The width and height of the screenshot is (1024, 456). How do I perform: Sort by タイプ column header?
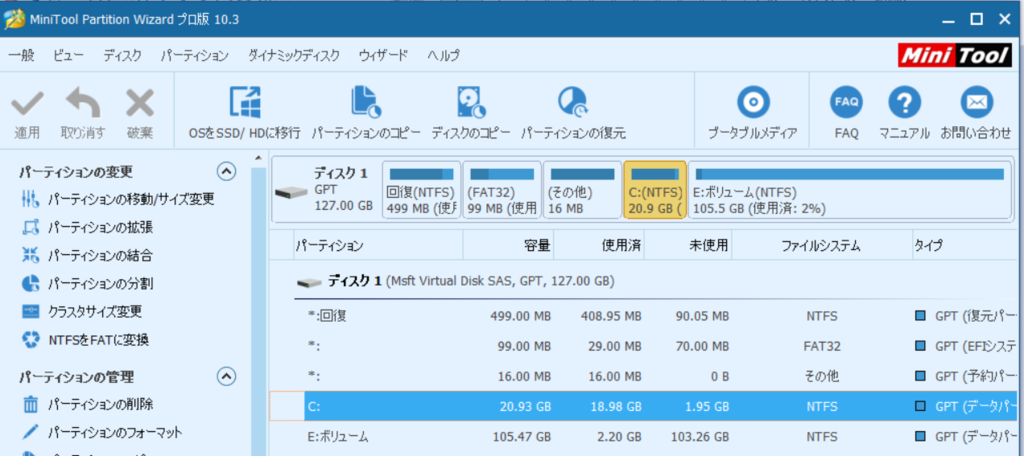click(965, 246)
